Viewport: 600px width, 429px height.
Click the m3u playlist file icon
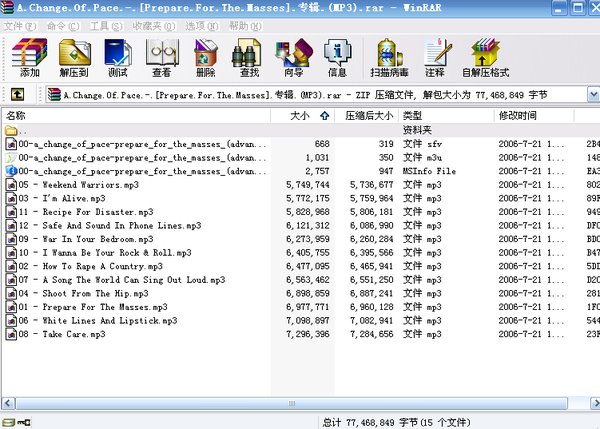point(11,158)
